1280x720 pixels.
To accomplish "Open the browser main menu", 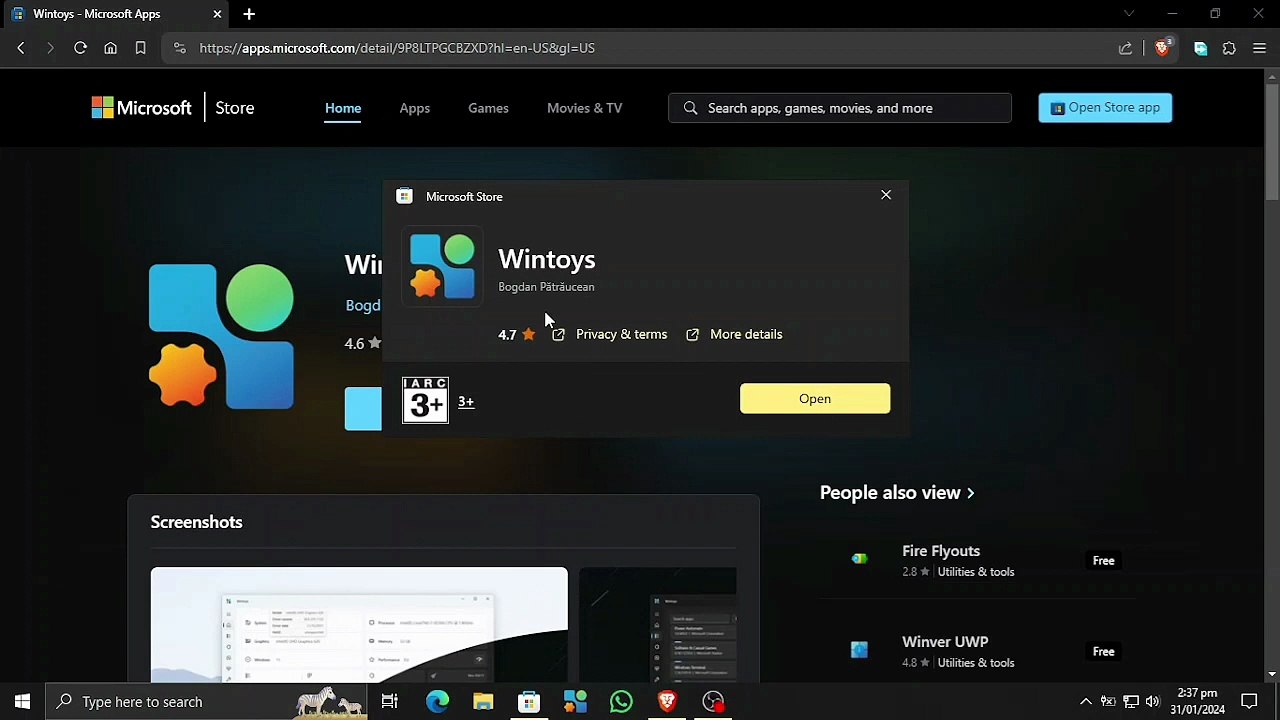I will (x=1259, y=48).
